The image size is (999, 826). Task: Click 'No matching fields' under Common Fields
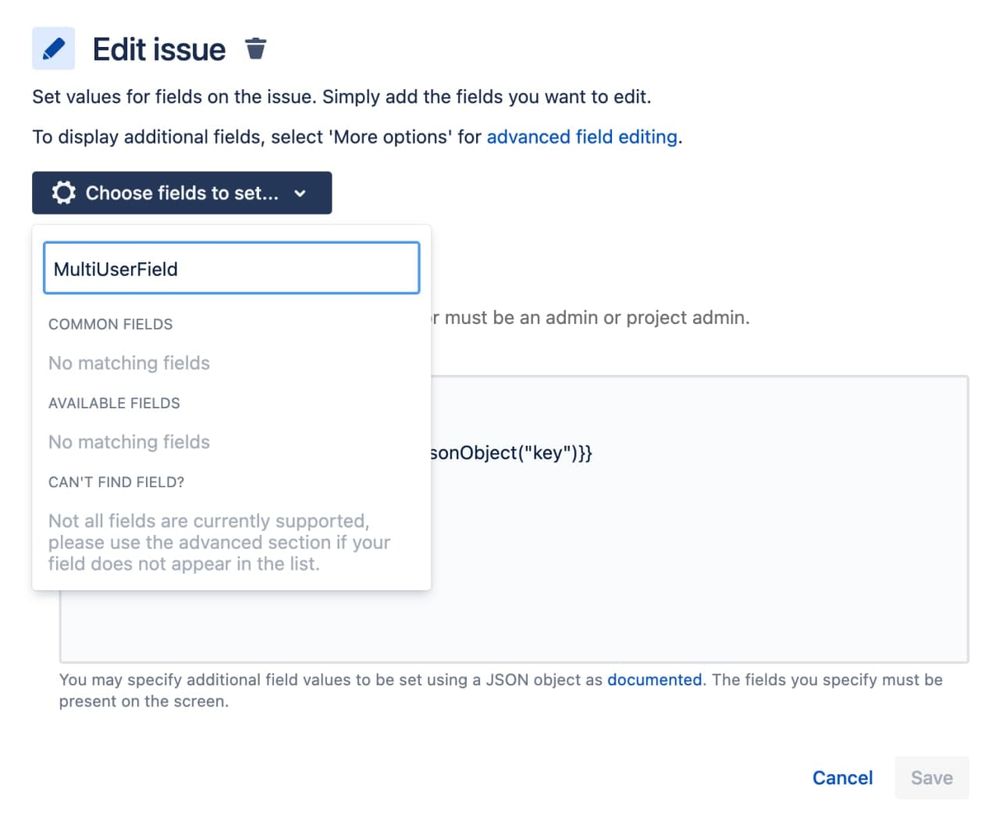pyautogui.click(x=129, y=363)
